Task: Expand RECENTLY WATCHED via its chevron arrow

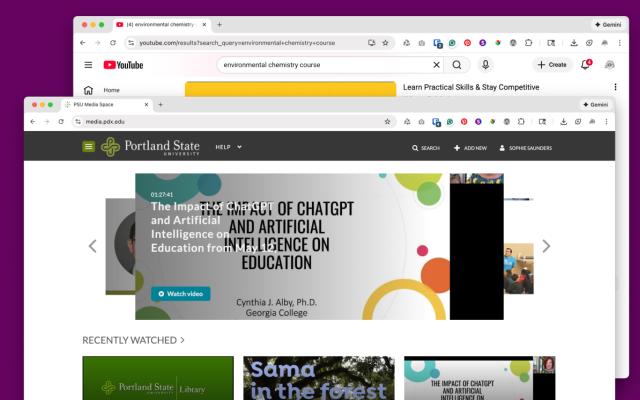Action: pos(182,340)
